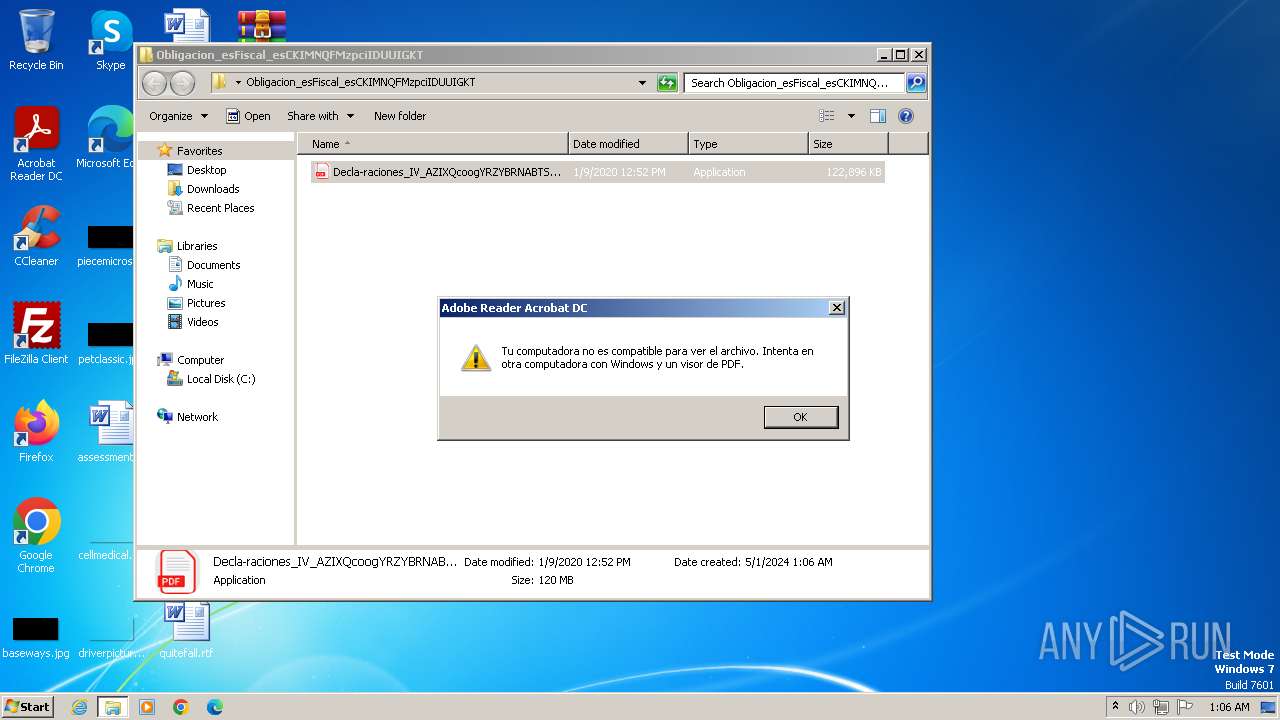Click the PDF icon in the details pane
This screenshot has width=1280, height=720.
point(177,572)
